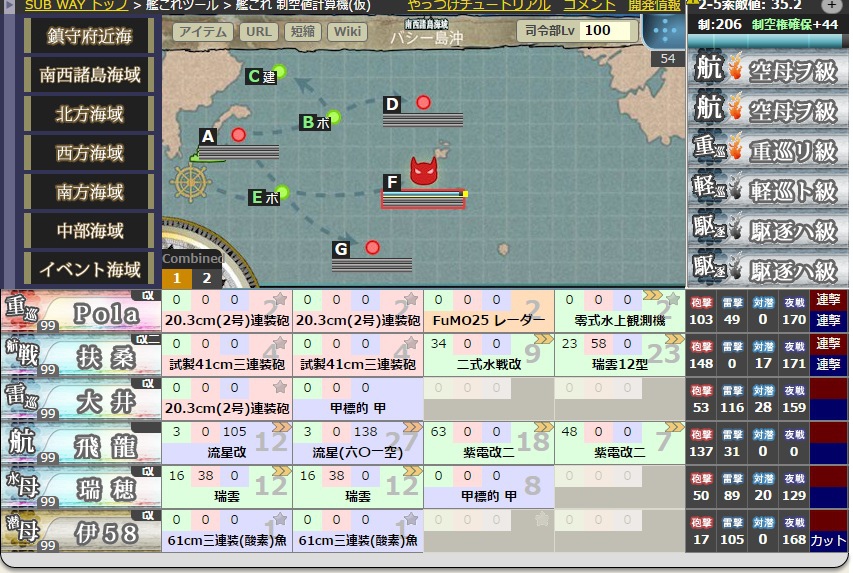The image size is (853, 573).
Task: Click the ship wheel start point on map
Action: [190, 183]
